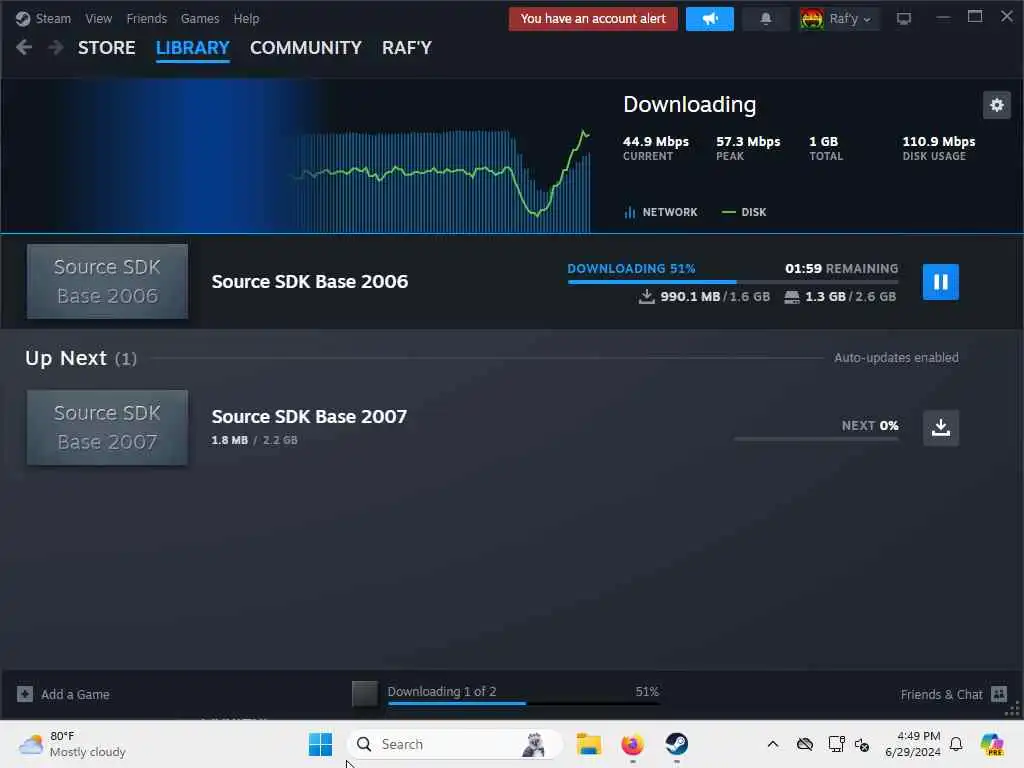Open the Help menu
This screenshot has height=768, width=1024.
(246, 18)
